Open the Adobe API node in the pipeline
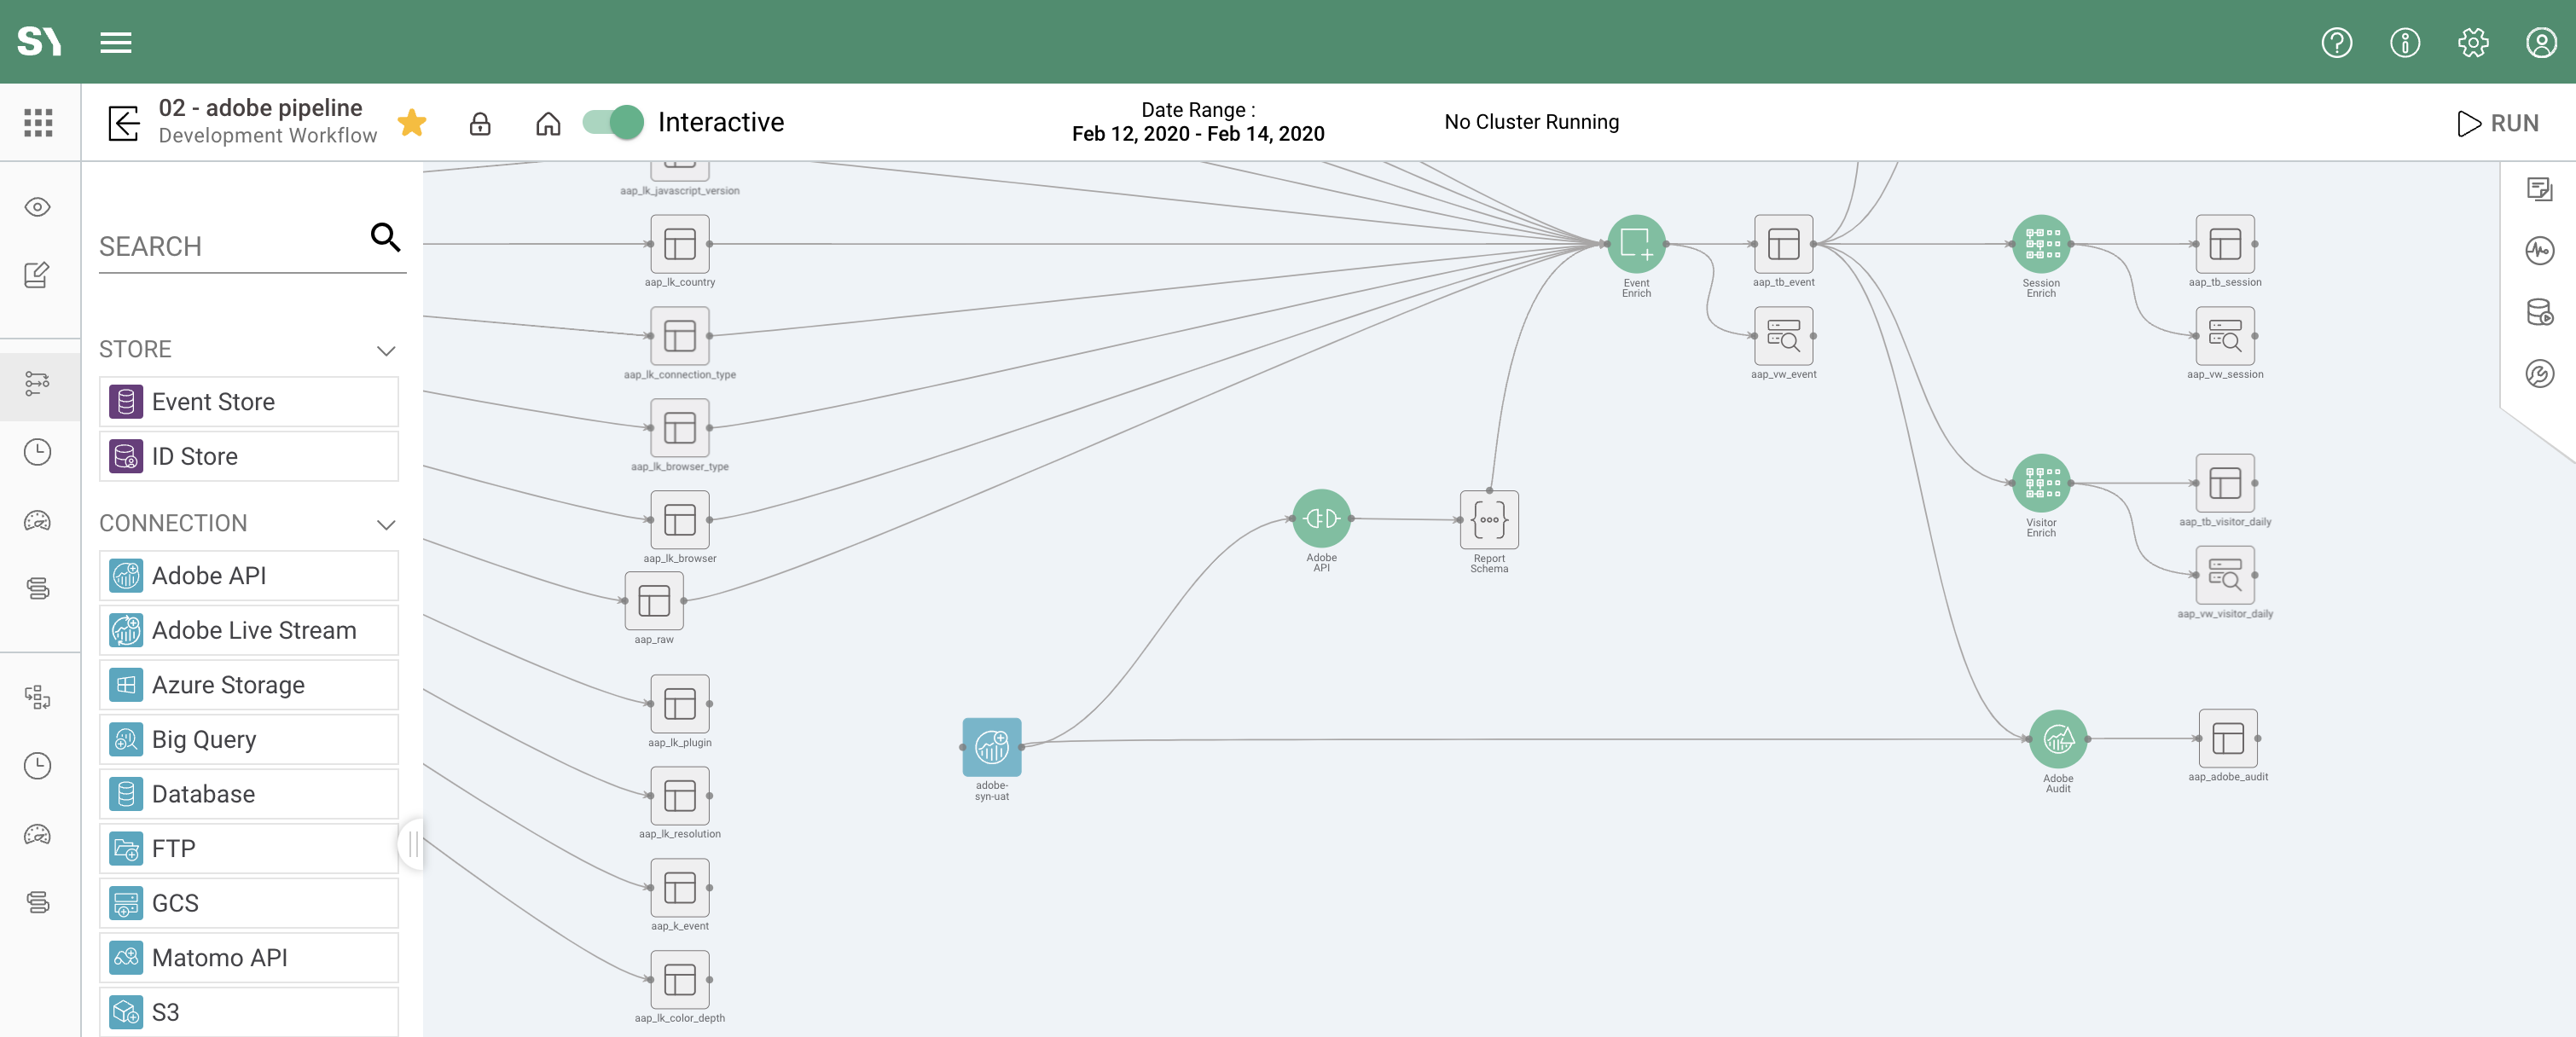 tap(1322, 519)
